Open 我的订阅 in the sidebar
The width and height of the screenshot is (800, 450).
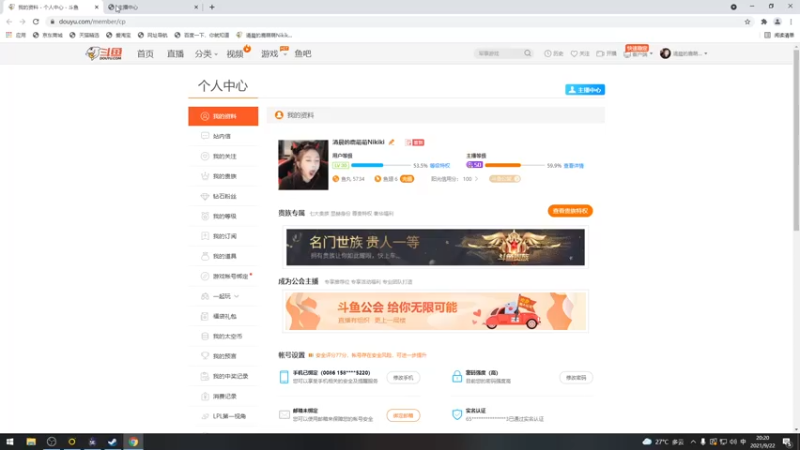pos(223,236)
